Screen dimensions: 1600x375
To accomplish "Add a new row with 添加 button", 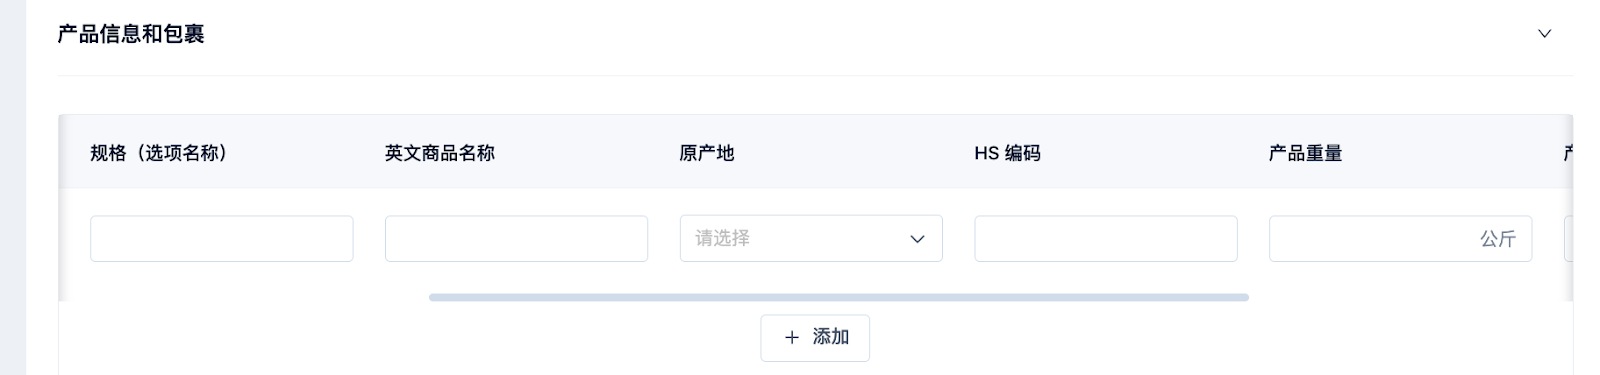I will [815, 338].
